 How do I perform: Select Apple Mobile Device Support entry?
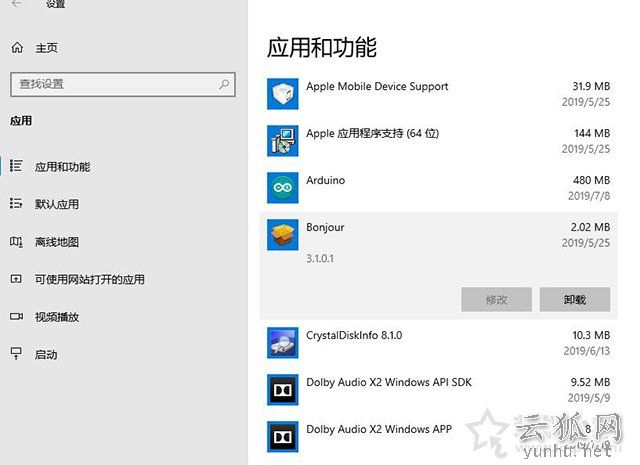coord(377,87)
